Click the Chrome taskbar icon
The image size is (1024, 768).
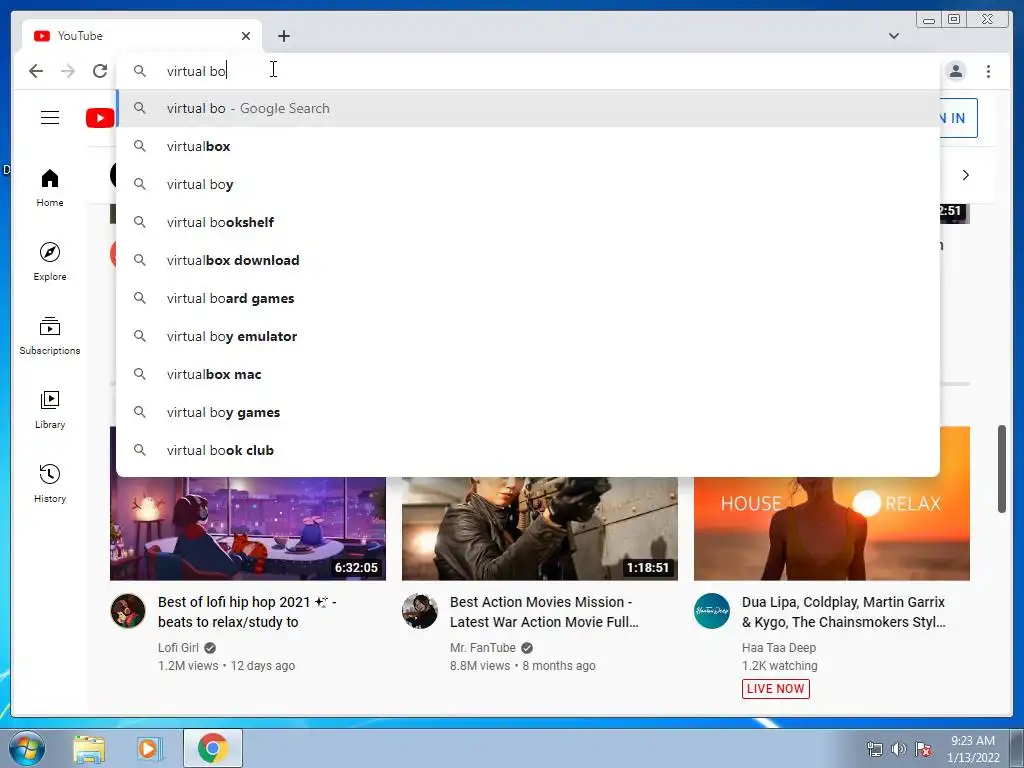(x=213, y=748)
